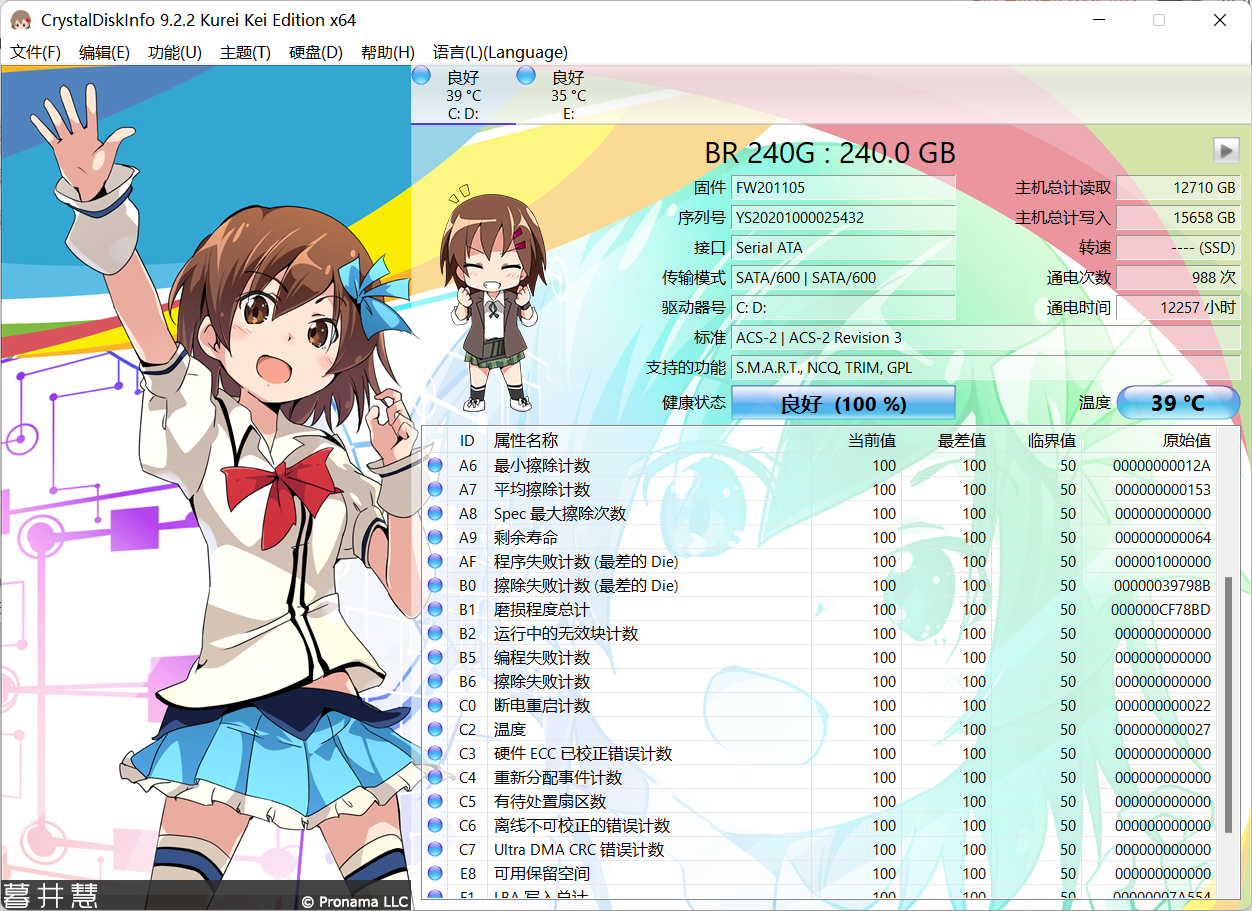Click the total host writes value 15658 GB
This screenshot has width=1252, height=911.
(1178, 217)
